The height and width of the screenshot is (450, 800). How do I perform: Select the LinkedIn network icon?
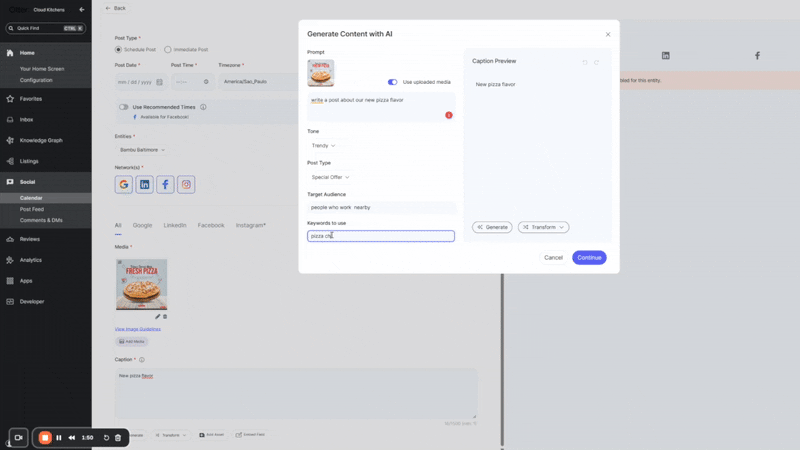click(x=145, y=184)
